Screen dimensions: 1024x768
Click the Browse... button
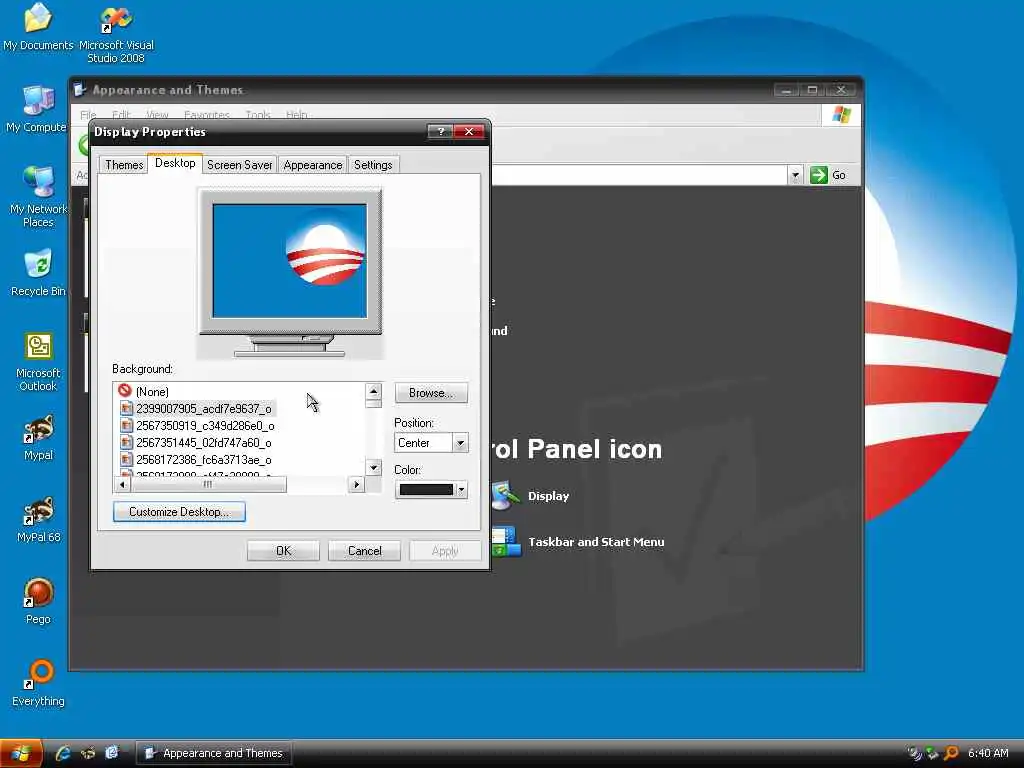coord(431,392)
